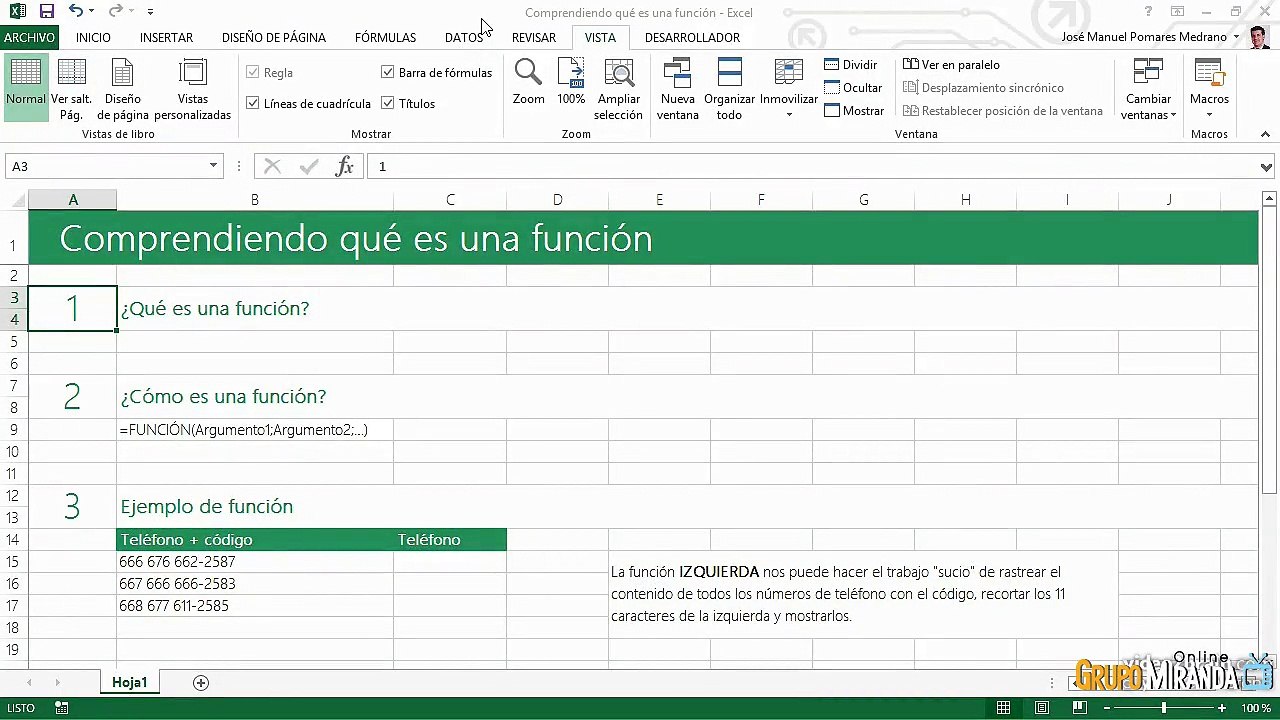This screenshot has width=1280, height=720.
Task: Switch to Page Layout view in status bar
Action: click(1042, 708)
